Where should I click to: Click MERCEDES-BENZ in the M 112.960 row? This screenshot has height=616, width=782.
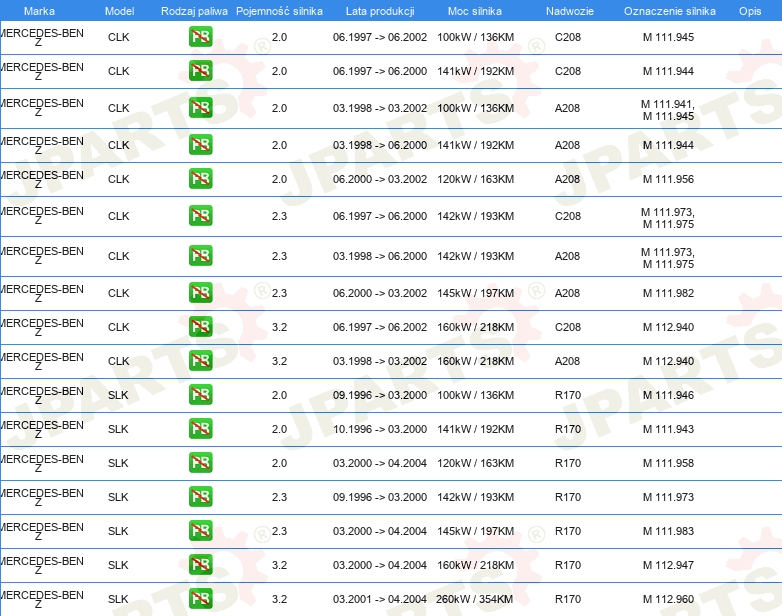42,599
